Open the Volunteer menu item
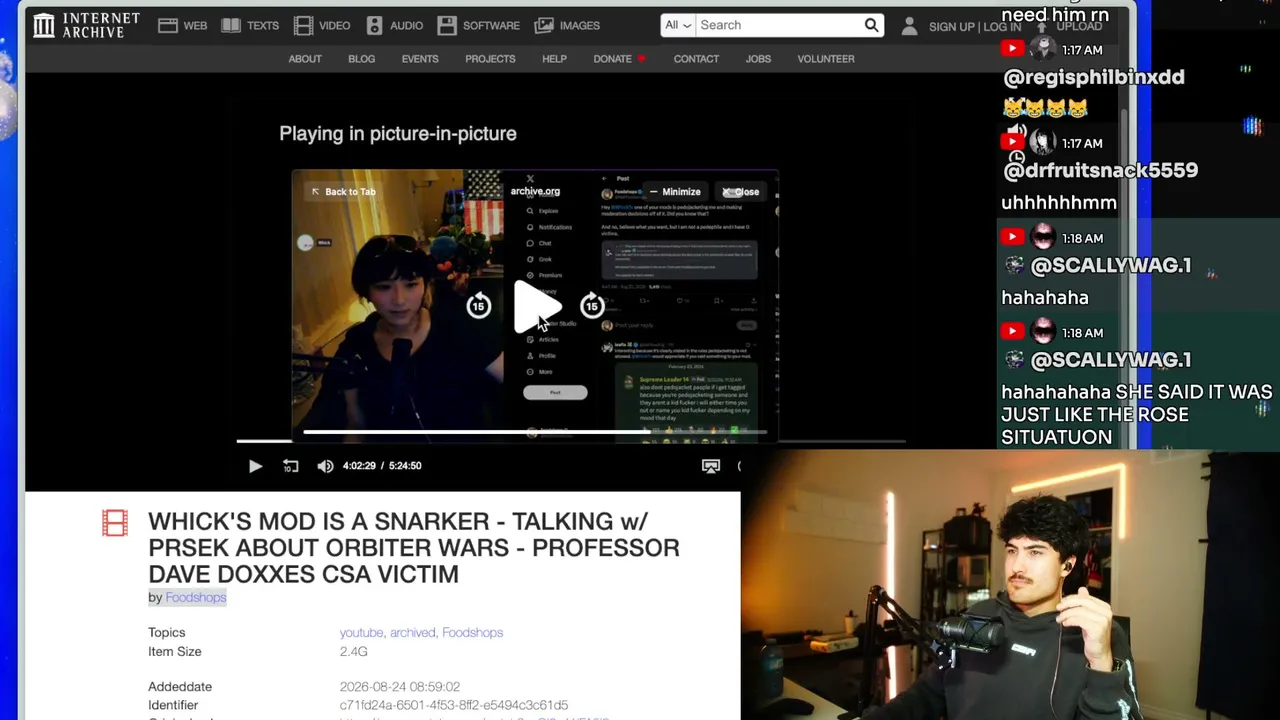This screenshot has height=720, width=1280. [x=826, y=59]
